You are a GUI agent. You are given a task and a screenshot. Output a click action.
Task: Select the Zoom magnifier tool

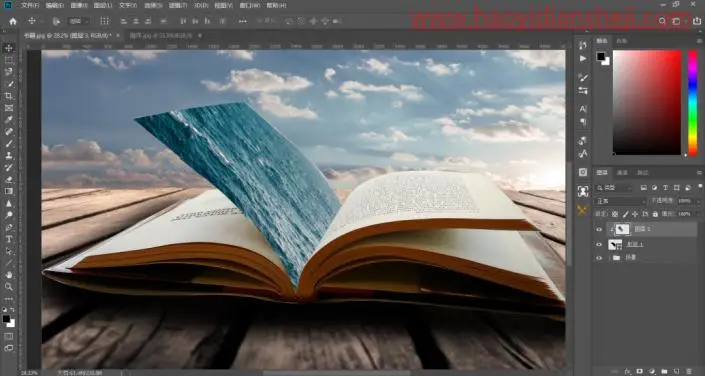click(x=9, y=286)
